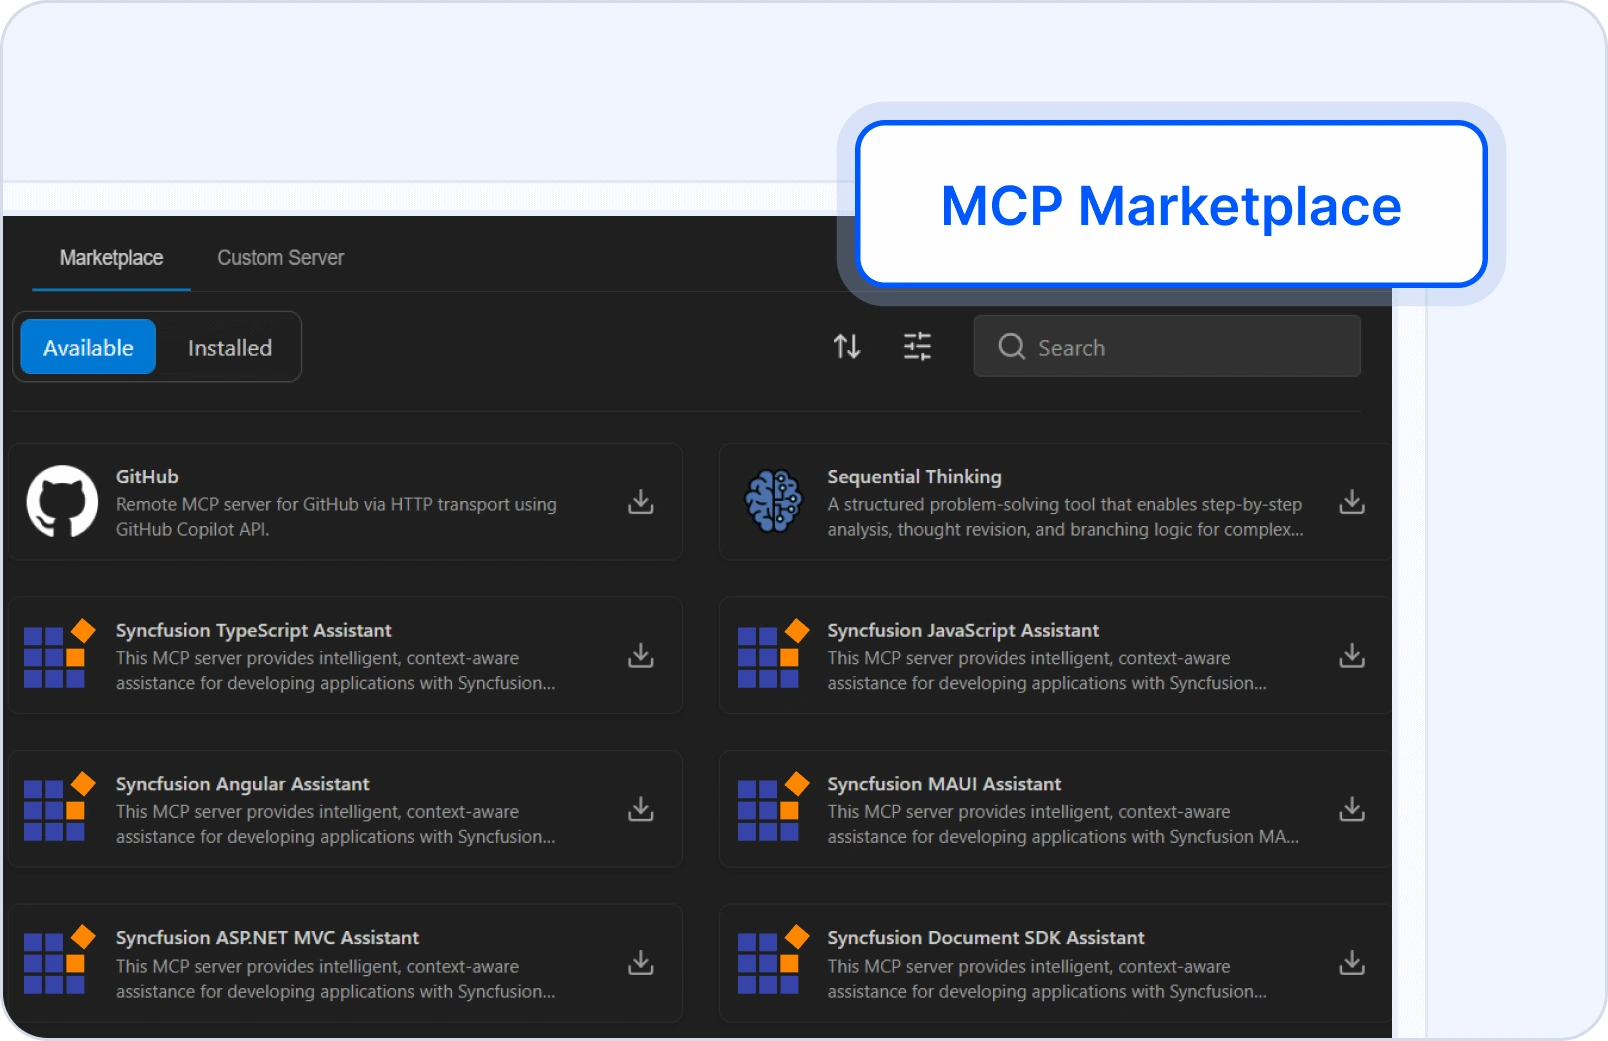1608x1041 pixels.
Task: Download the GitHub MCP server
Action: point(640,502)
